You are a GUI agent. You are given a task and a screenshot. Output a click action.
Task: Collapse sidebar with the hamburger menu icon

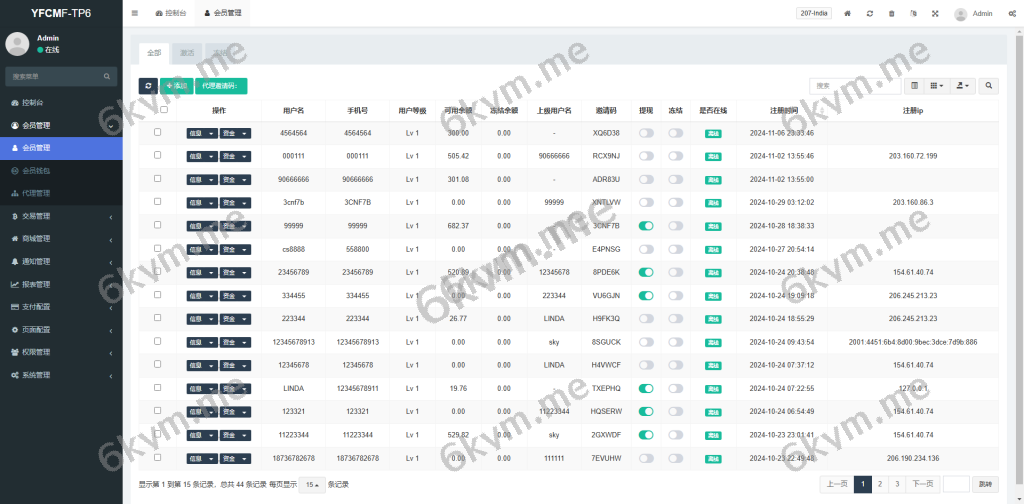pos(135,14)
